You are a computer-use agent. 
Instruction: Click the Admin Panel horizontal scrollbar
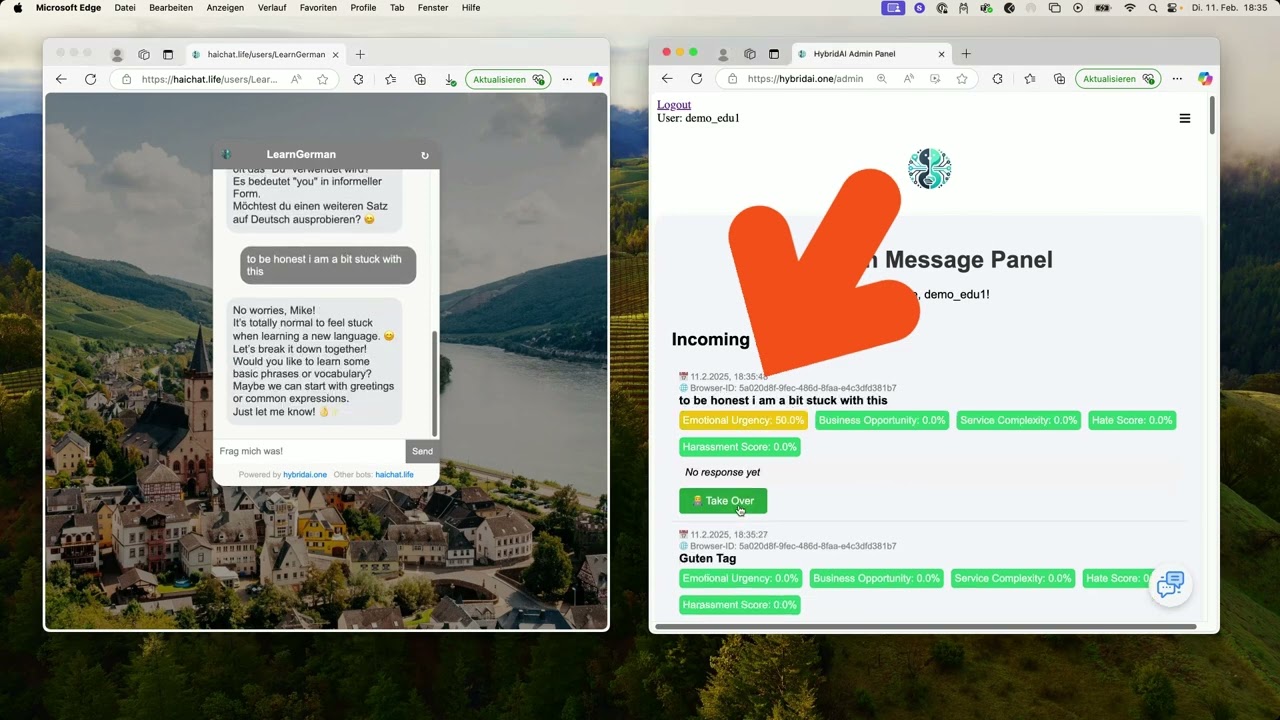(x=926, y=627)
